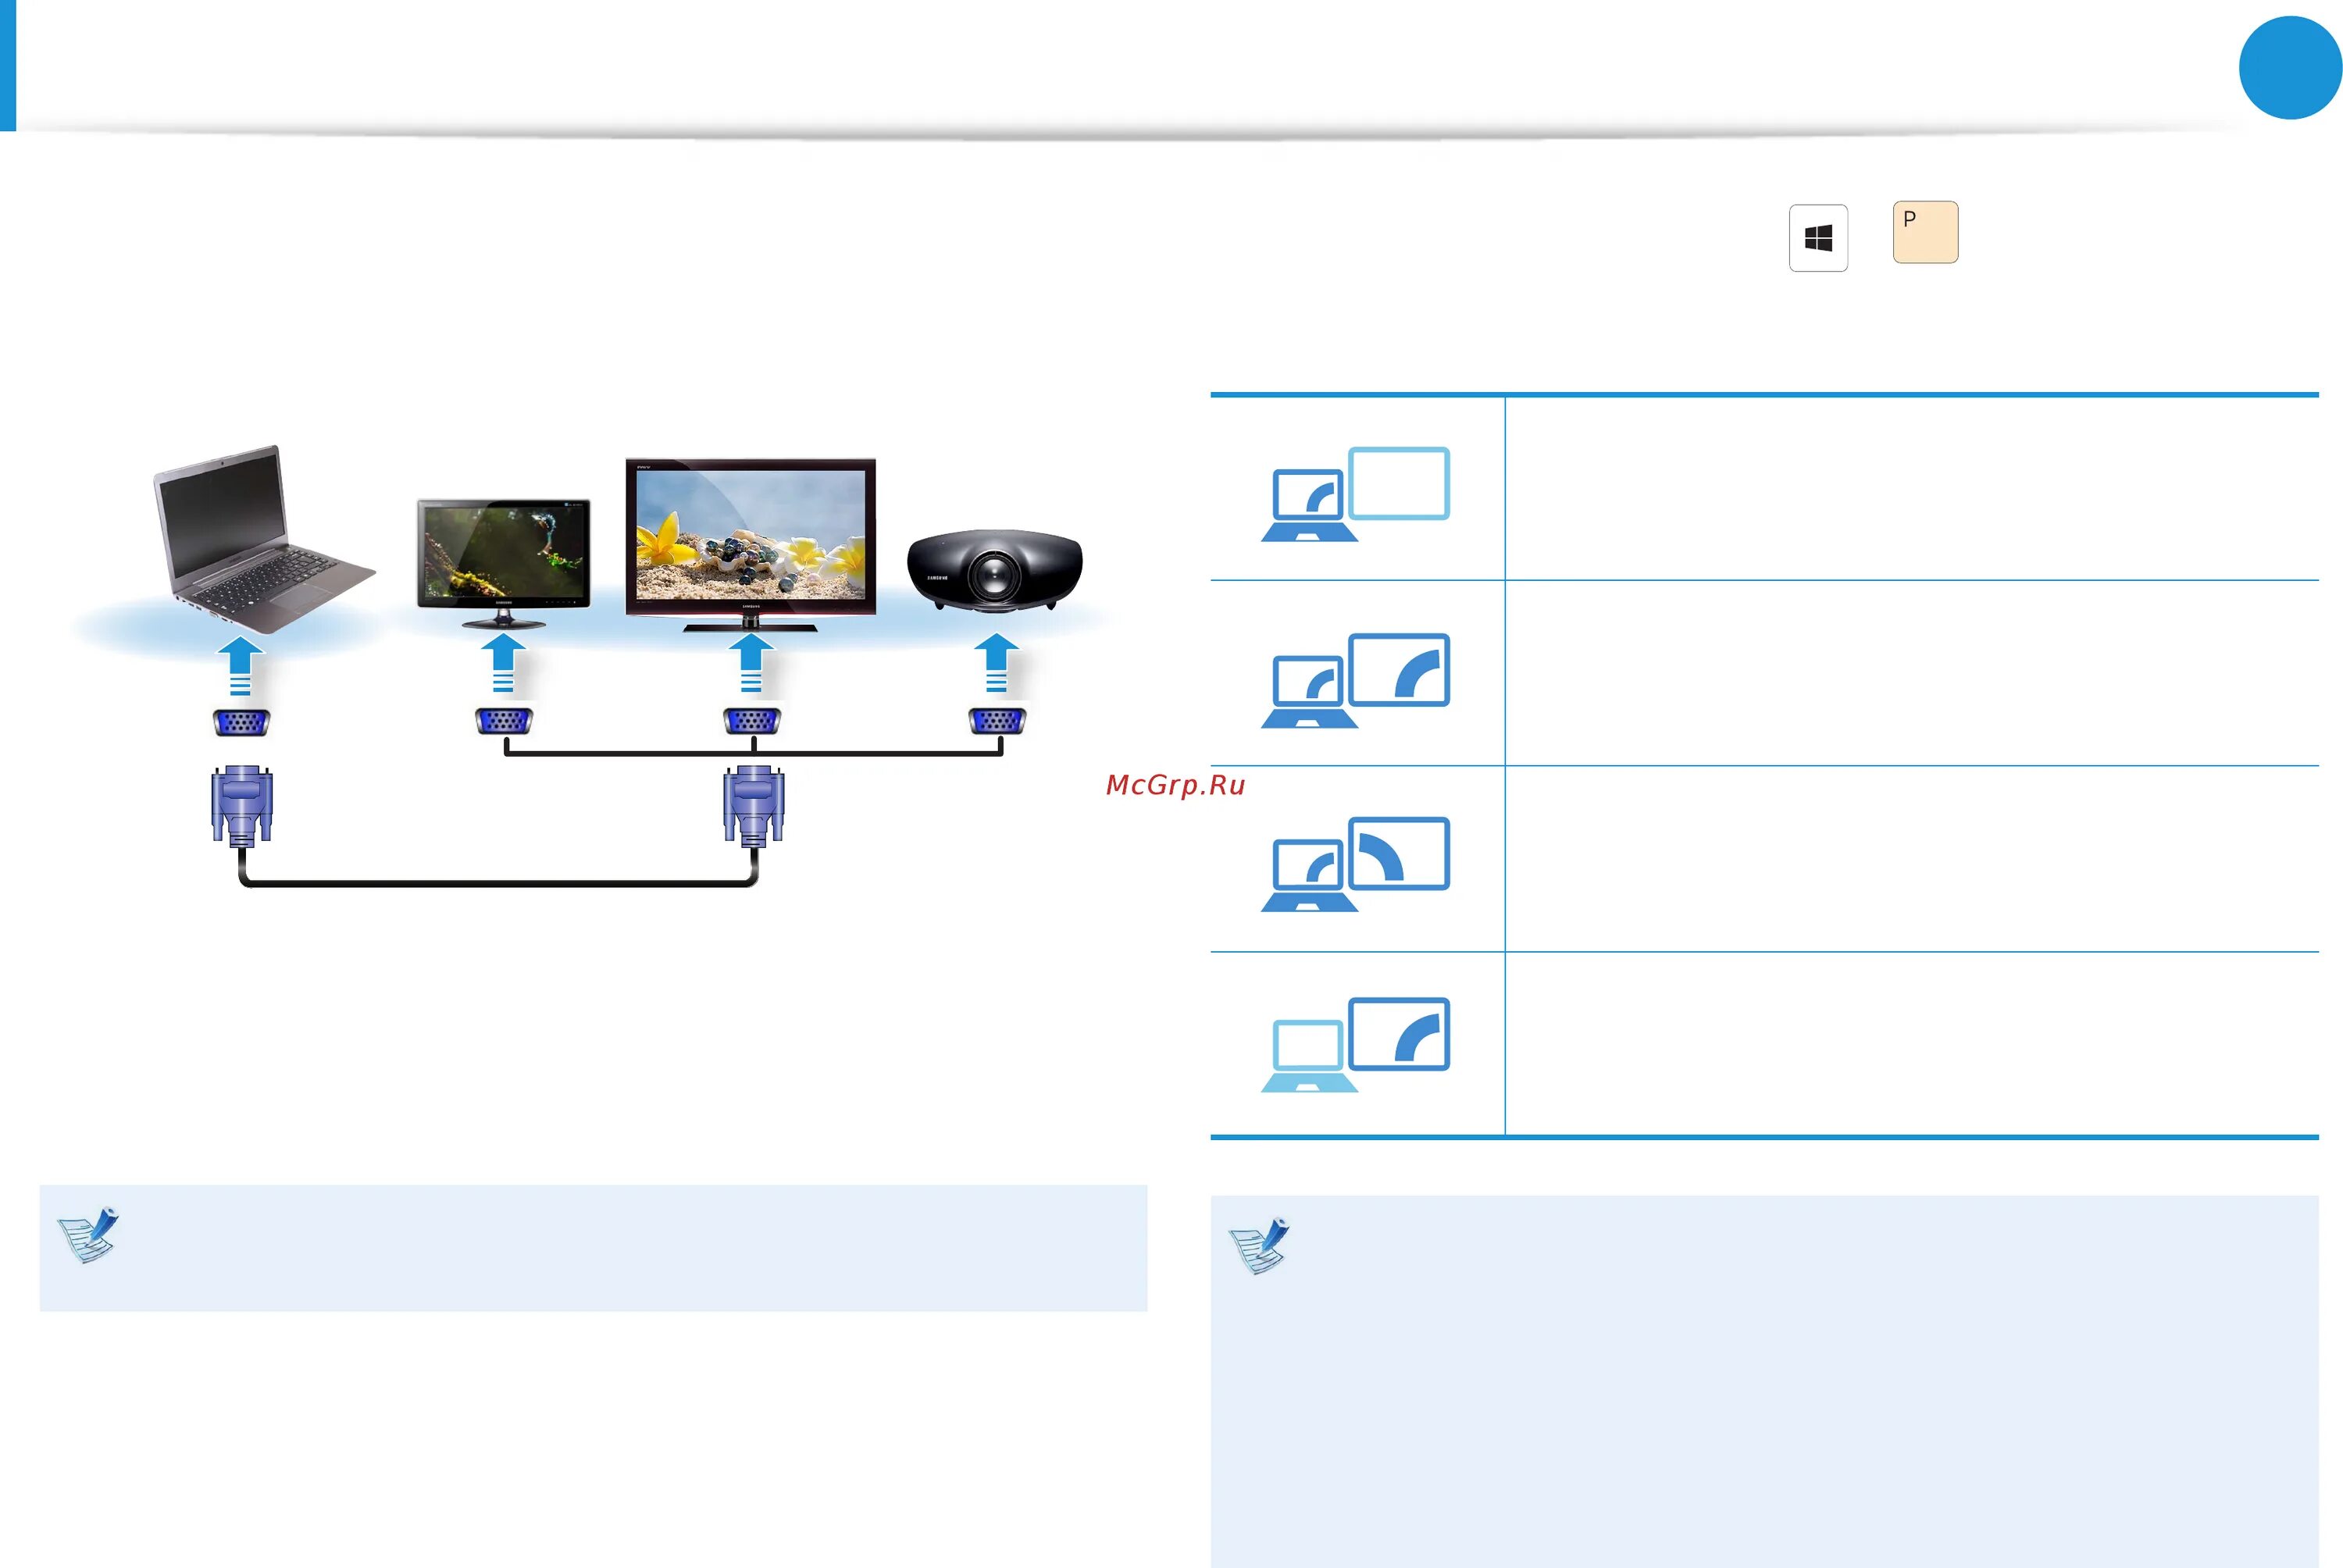The width and height of the screenshot is (2343, 1568).
Task: Click the VGA port below the laptop
Action: click(241, 722)
